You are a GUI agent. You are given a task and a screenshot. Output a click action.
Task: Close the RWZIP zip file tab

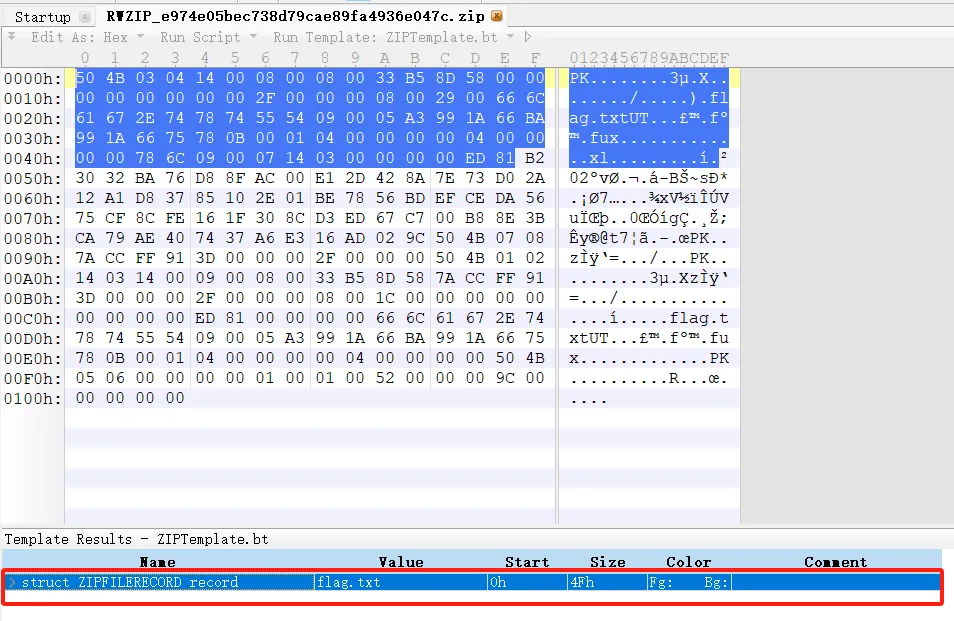pyautogui.click(x=497, y=16)
